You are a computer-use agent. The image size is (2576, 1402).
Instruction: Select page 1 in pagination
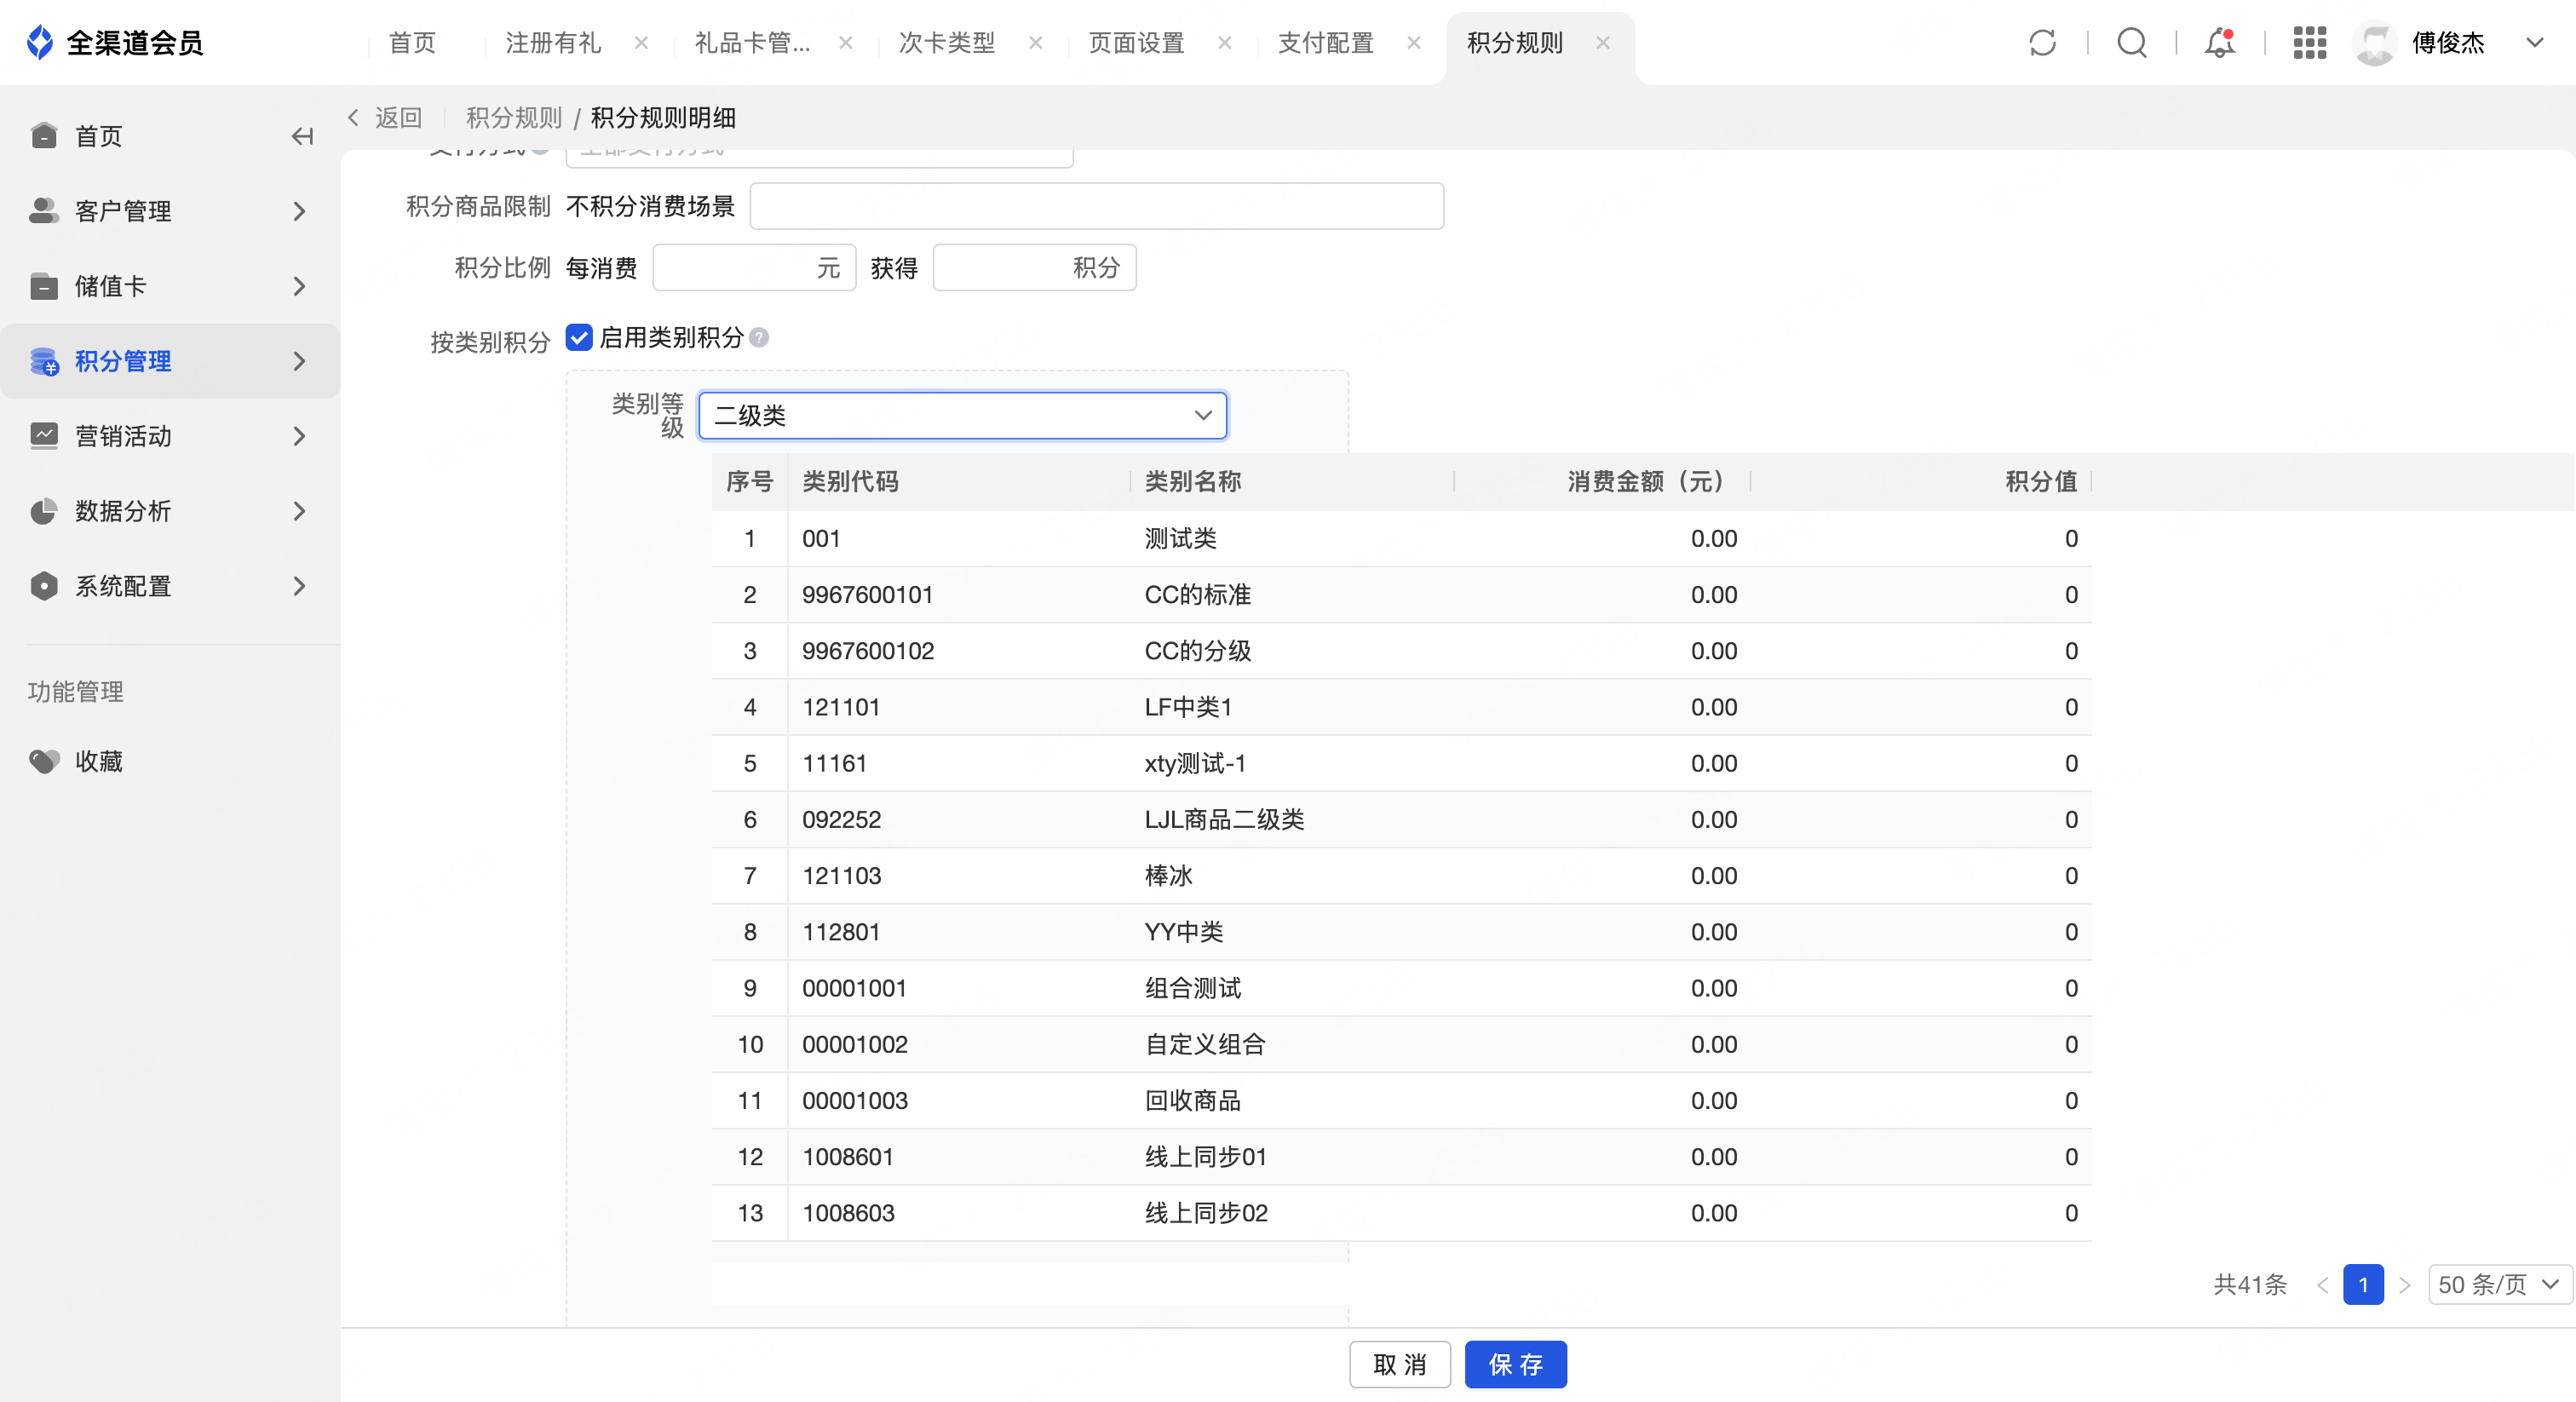pyautogui.click(x=2363, y=1285)
